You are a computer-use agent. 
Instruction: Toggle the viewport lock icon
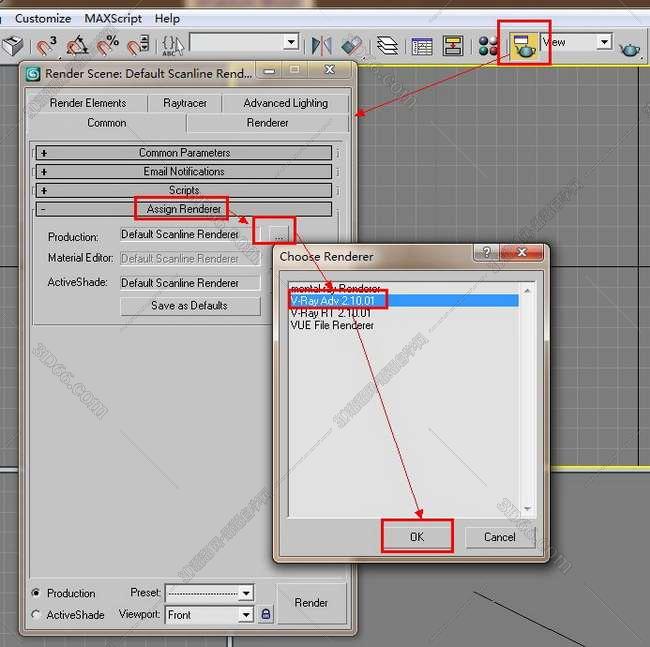pos(266,614)
